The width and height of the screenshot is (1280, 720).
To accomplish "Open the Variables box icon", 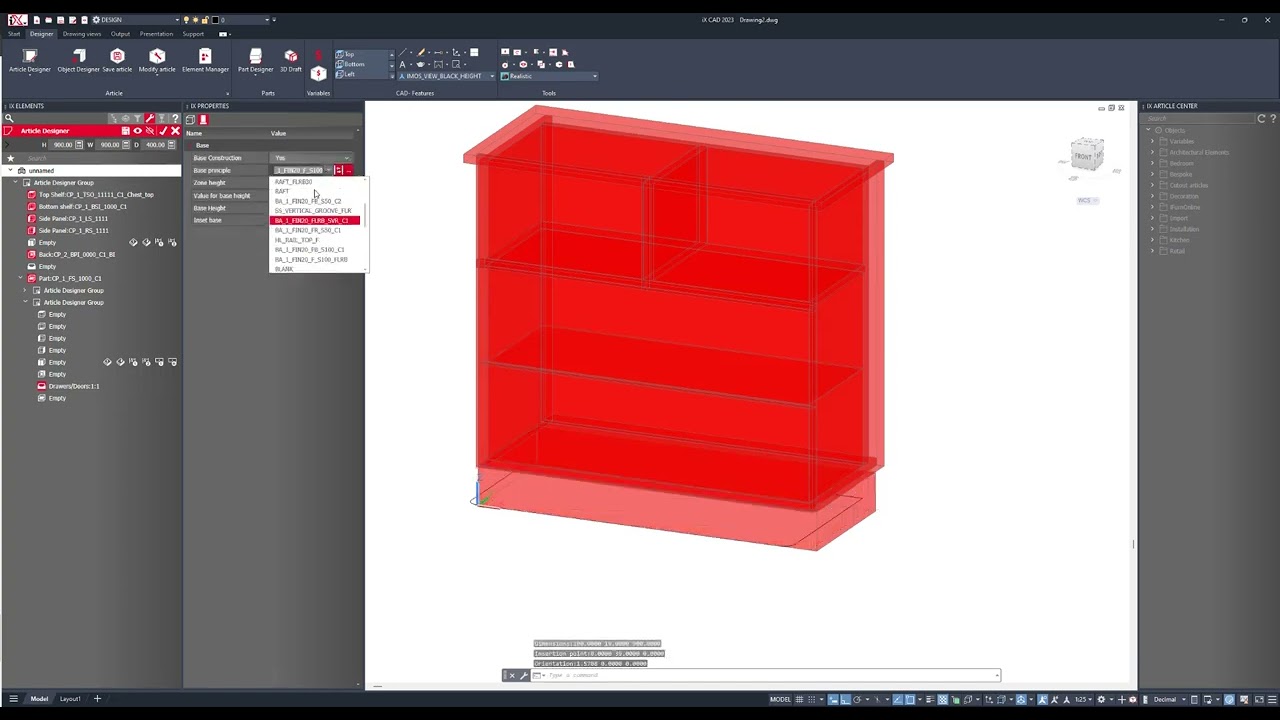I will click(319, 73).
